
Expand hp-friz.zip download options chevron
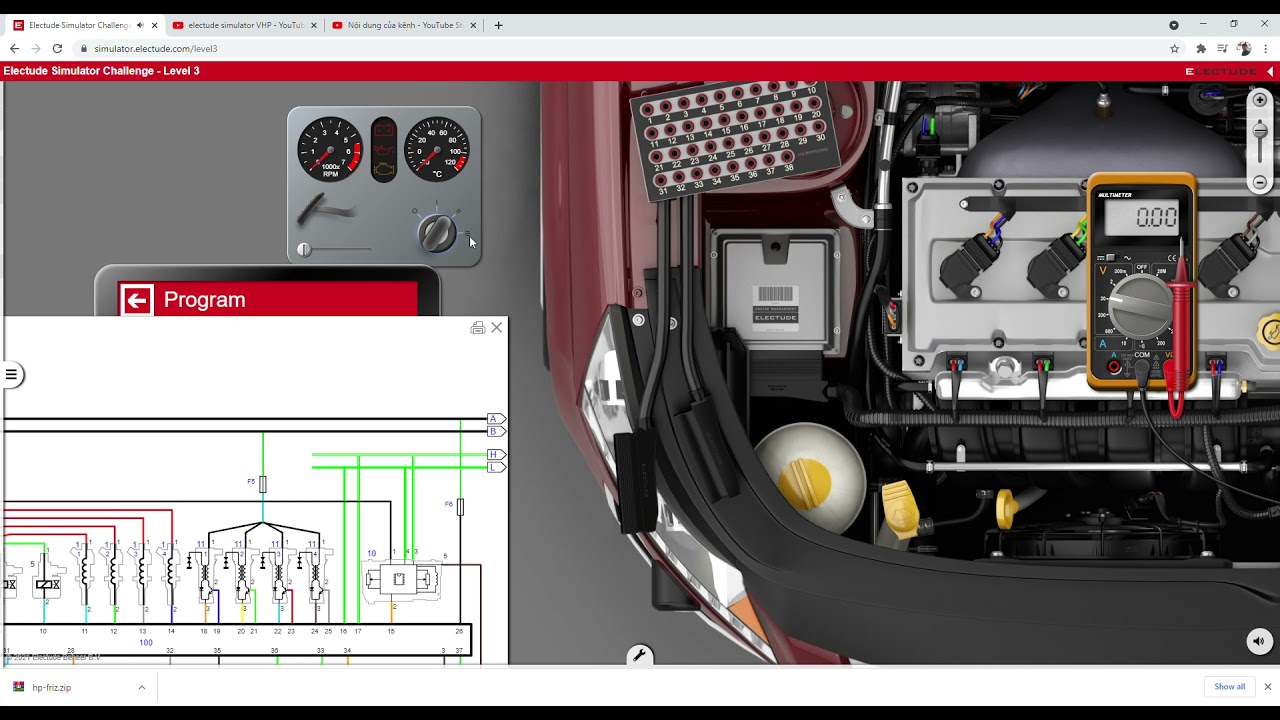141,687
